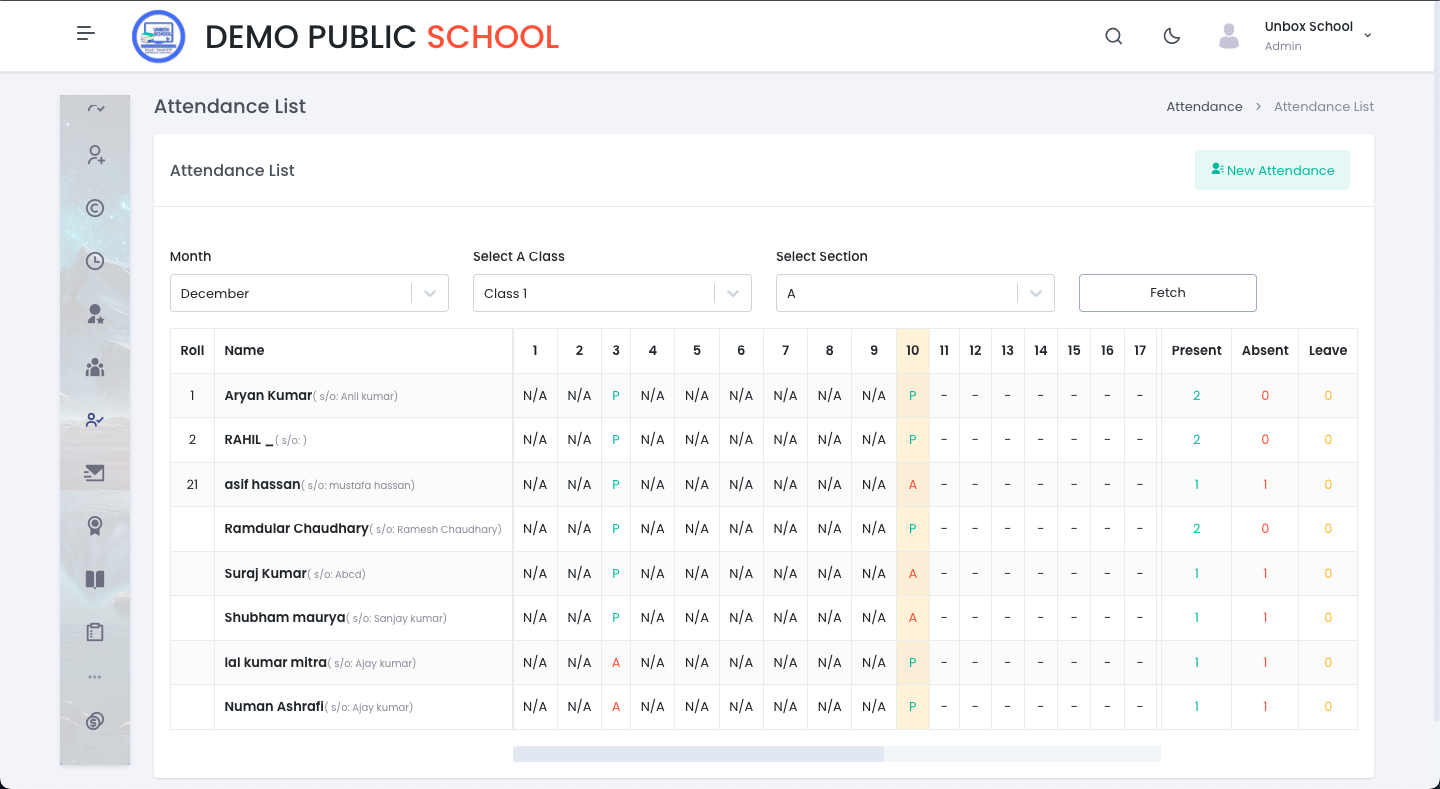The height and width of the screenshot is (789, 1440).
Task: Select the user-check attendance icon in the sidebar
Action: click(x=94, y=419)
